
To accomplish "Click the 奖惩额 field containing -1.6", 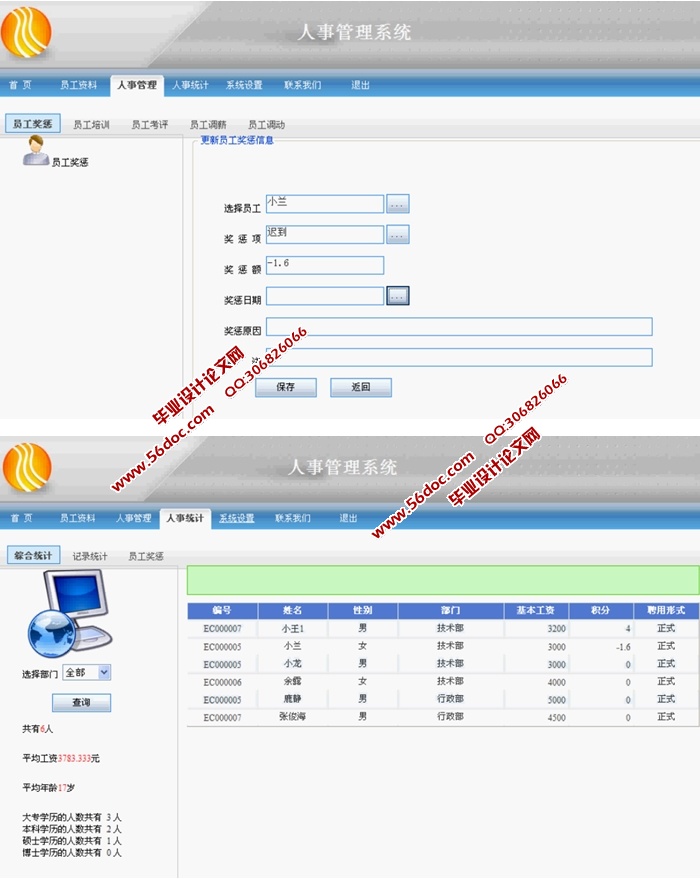I will click(324, 265).
